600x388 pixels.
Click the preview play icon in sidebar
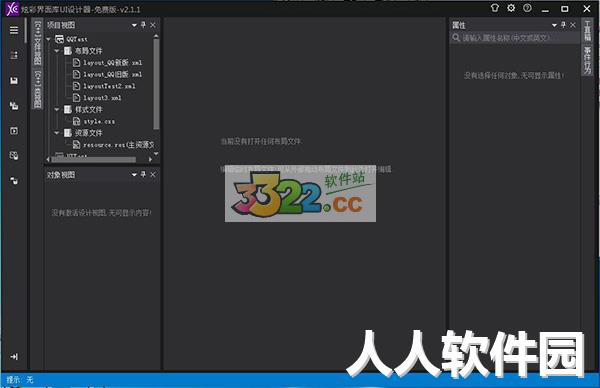(14, 131)
